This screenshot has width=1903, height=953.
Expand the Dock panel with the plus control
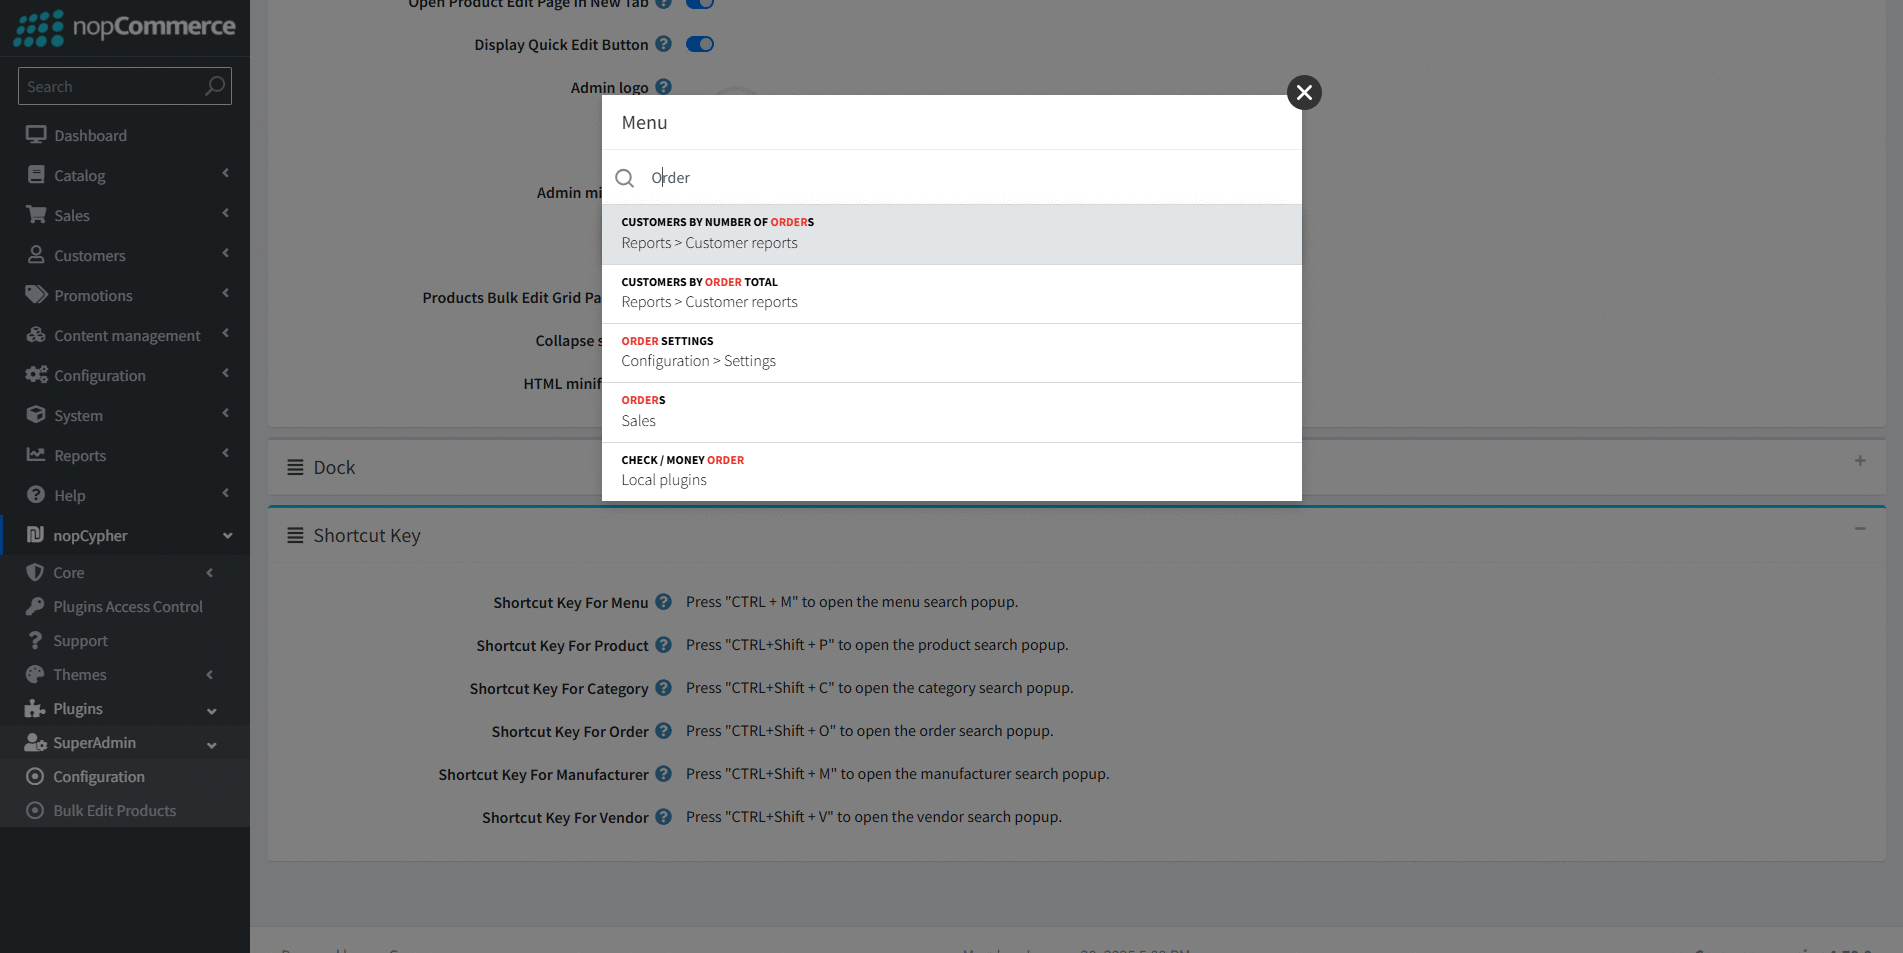[1859, 461]
